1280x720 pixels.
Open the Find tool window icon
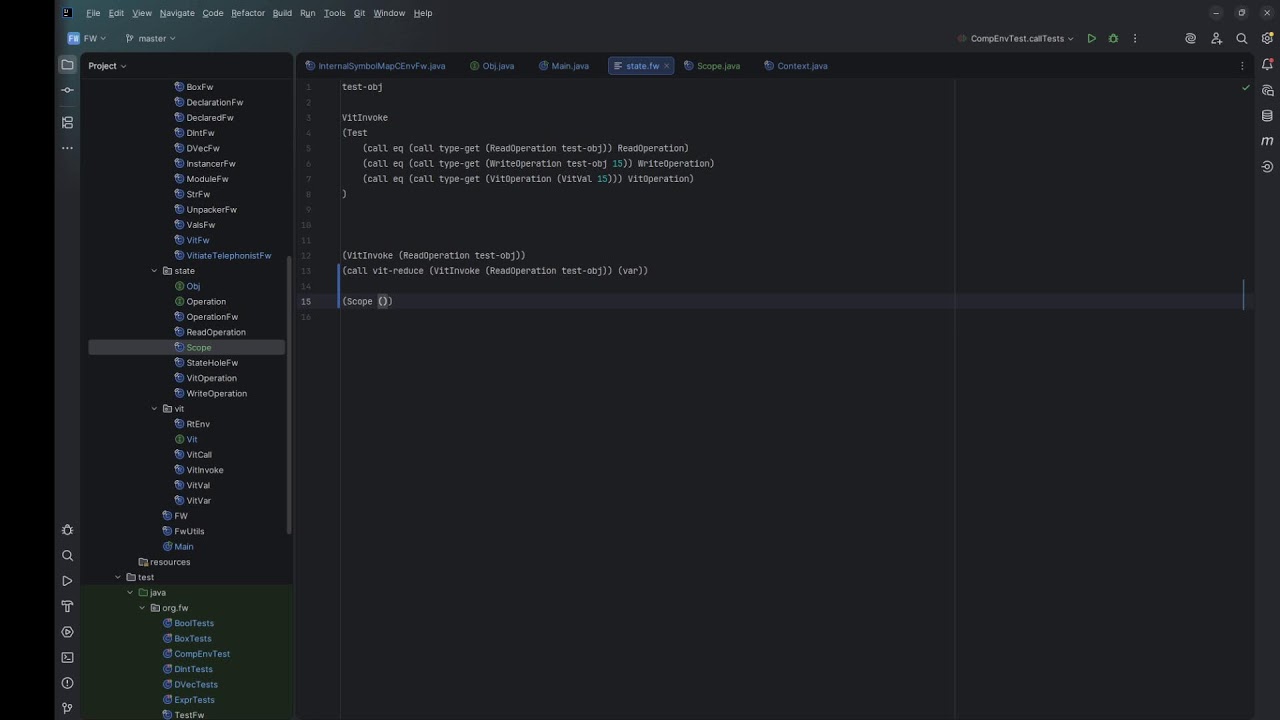67,556
